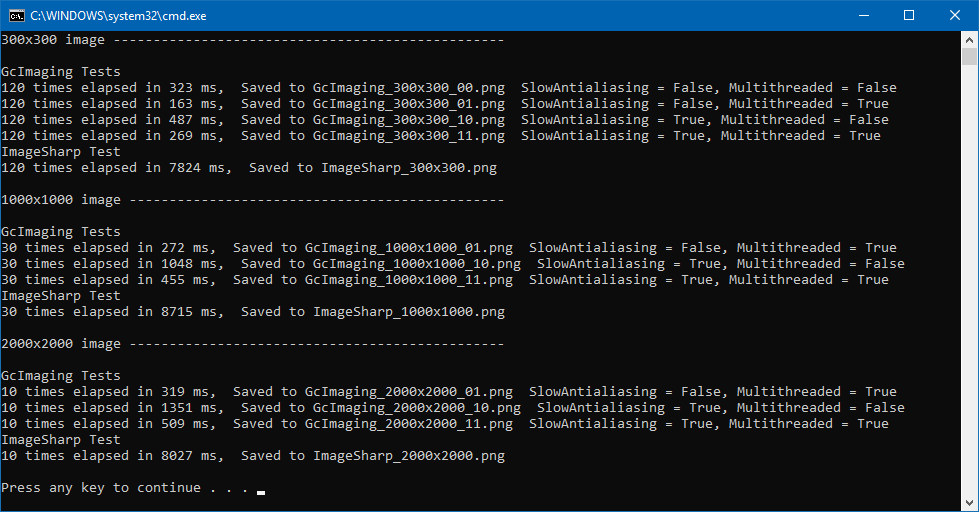Viewport: 979px width, 512px height.
Task: Click the empty scrollbar track below thumb
Action: pos(969,281)
